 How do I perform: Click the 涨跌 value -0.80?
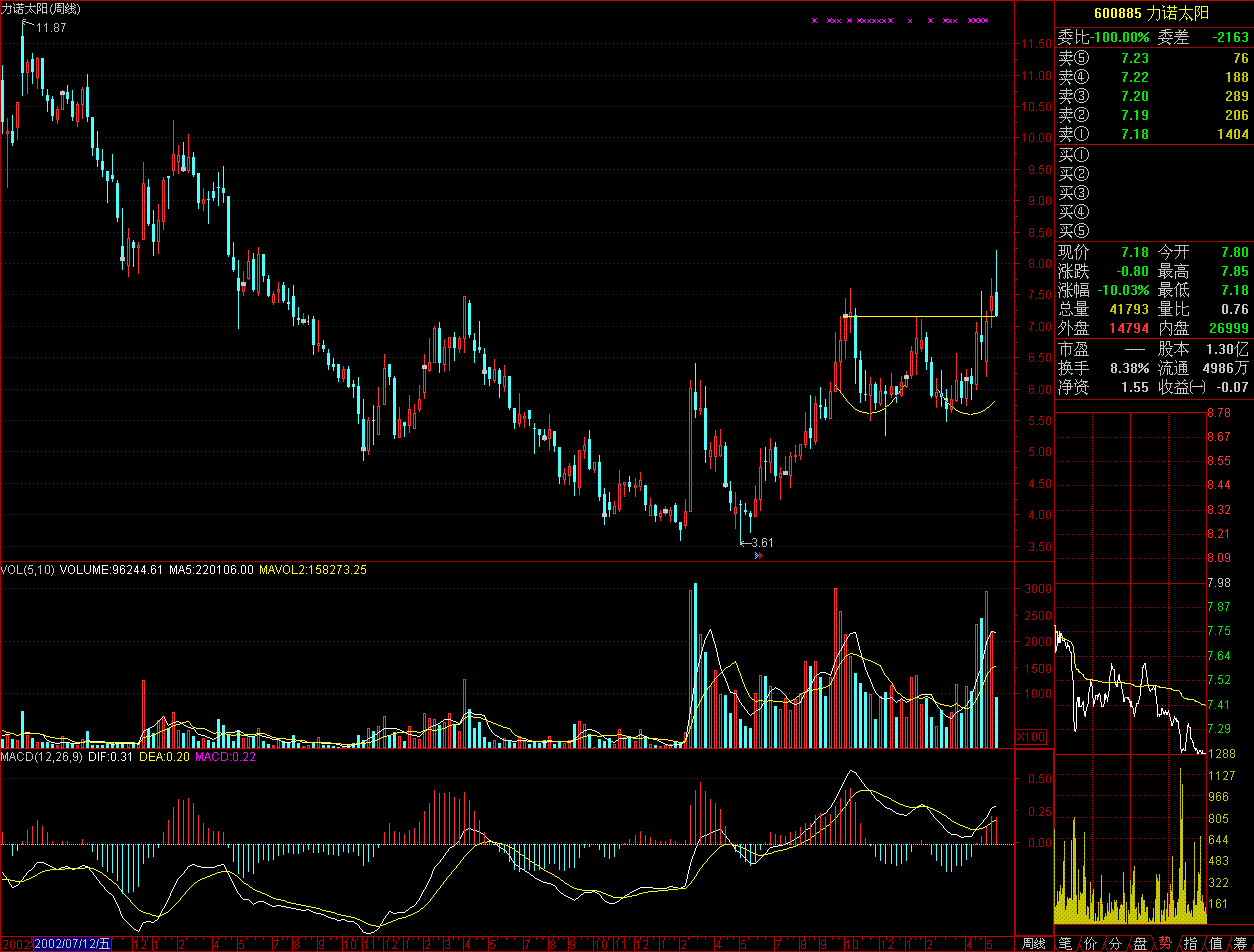1132,271
